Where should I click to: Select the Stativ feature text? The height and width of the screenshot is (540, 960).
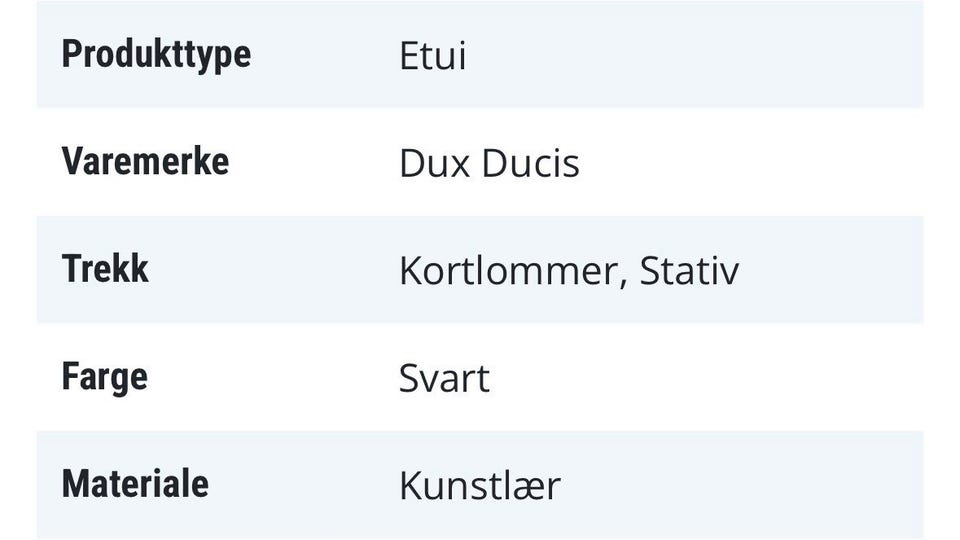[x=689, y=272]
